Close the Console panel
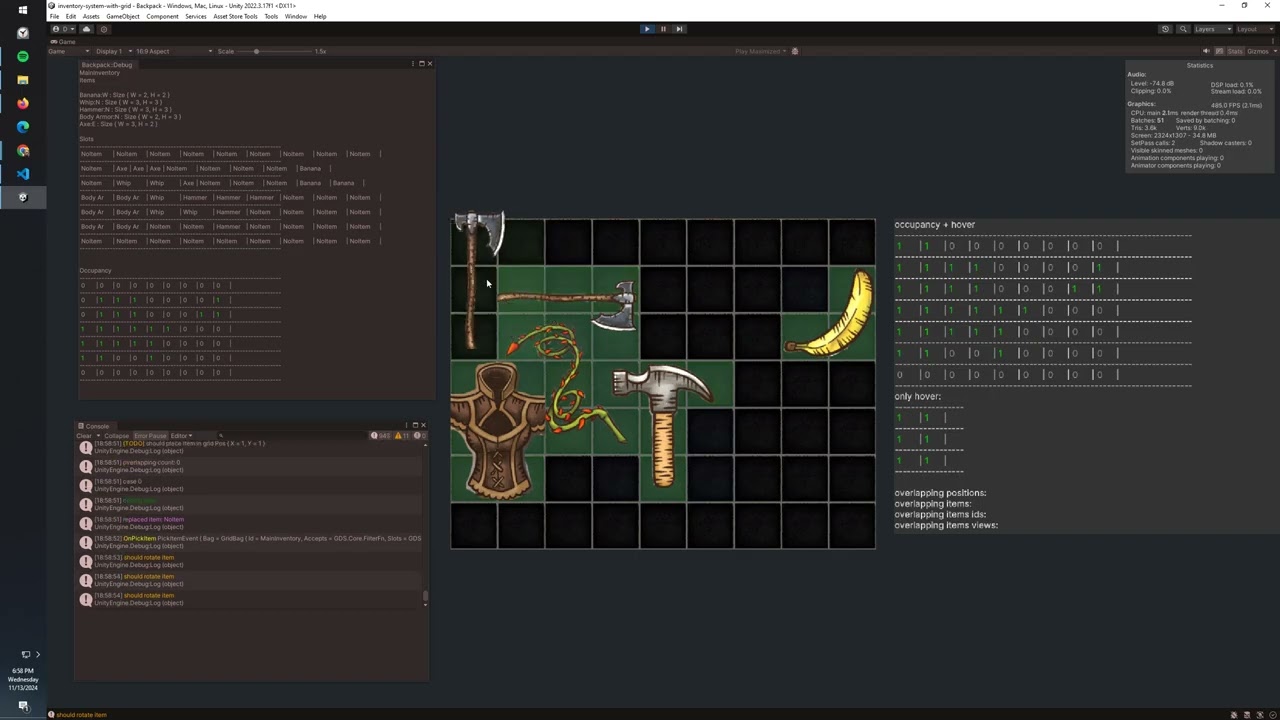 423,425
